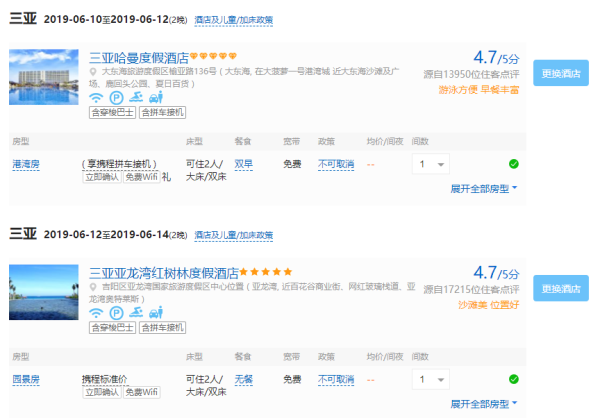The image size is (600, 418).
Task: Click the 三亚哈曼度假酒店 pool photo thumbnail
Action: tap(44, 77)
